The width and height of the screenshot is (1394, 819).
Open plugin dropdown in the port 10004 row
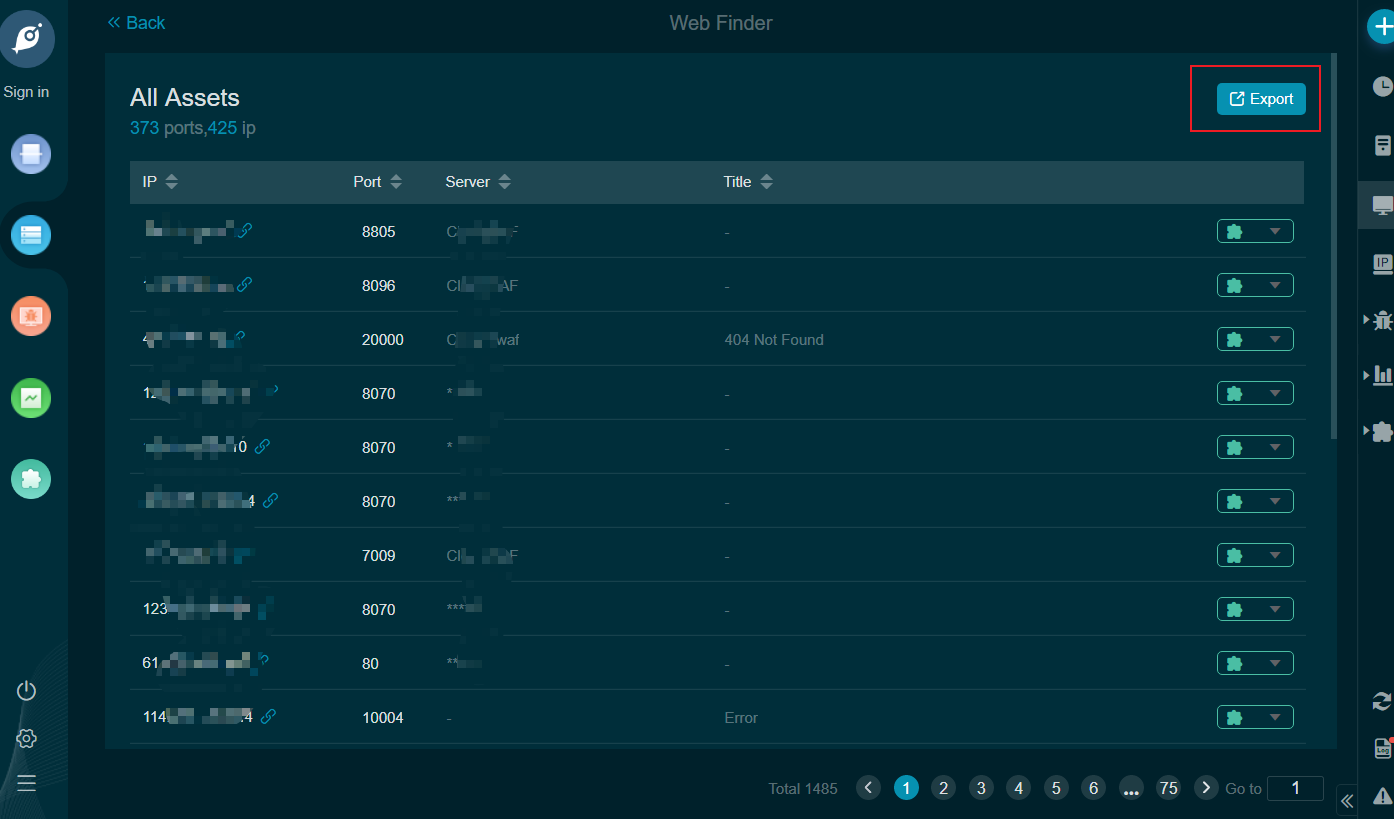click(1255, 717)
